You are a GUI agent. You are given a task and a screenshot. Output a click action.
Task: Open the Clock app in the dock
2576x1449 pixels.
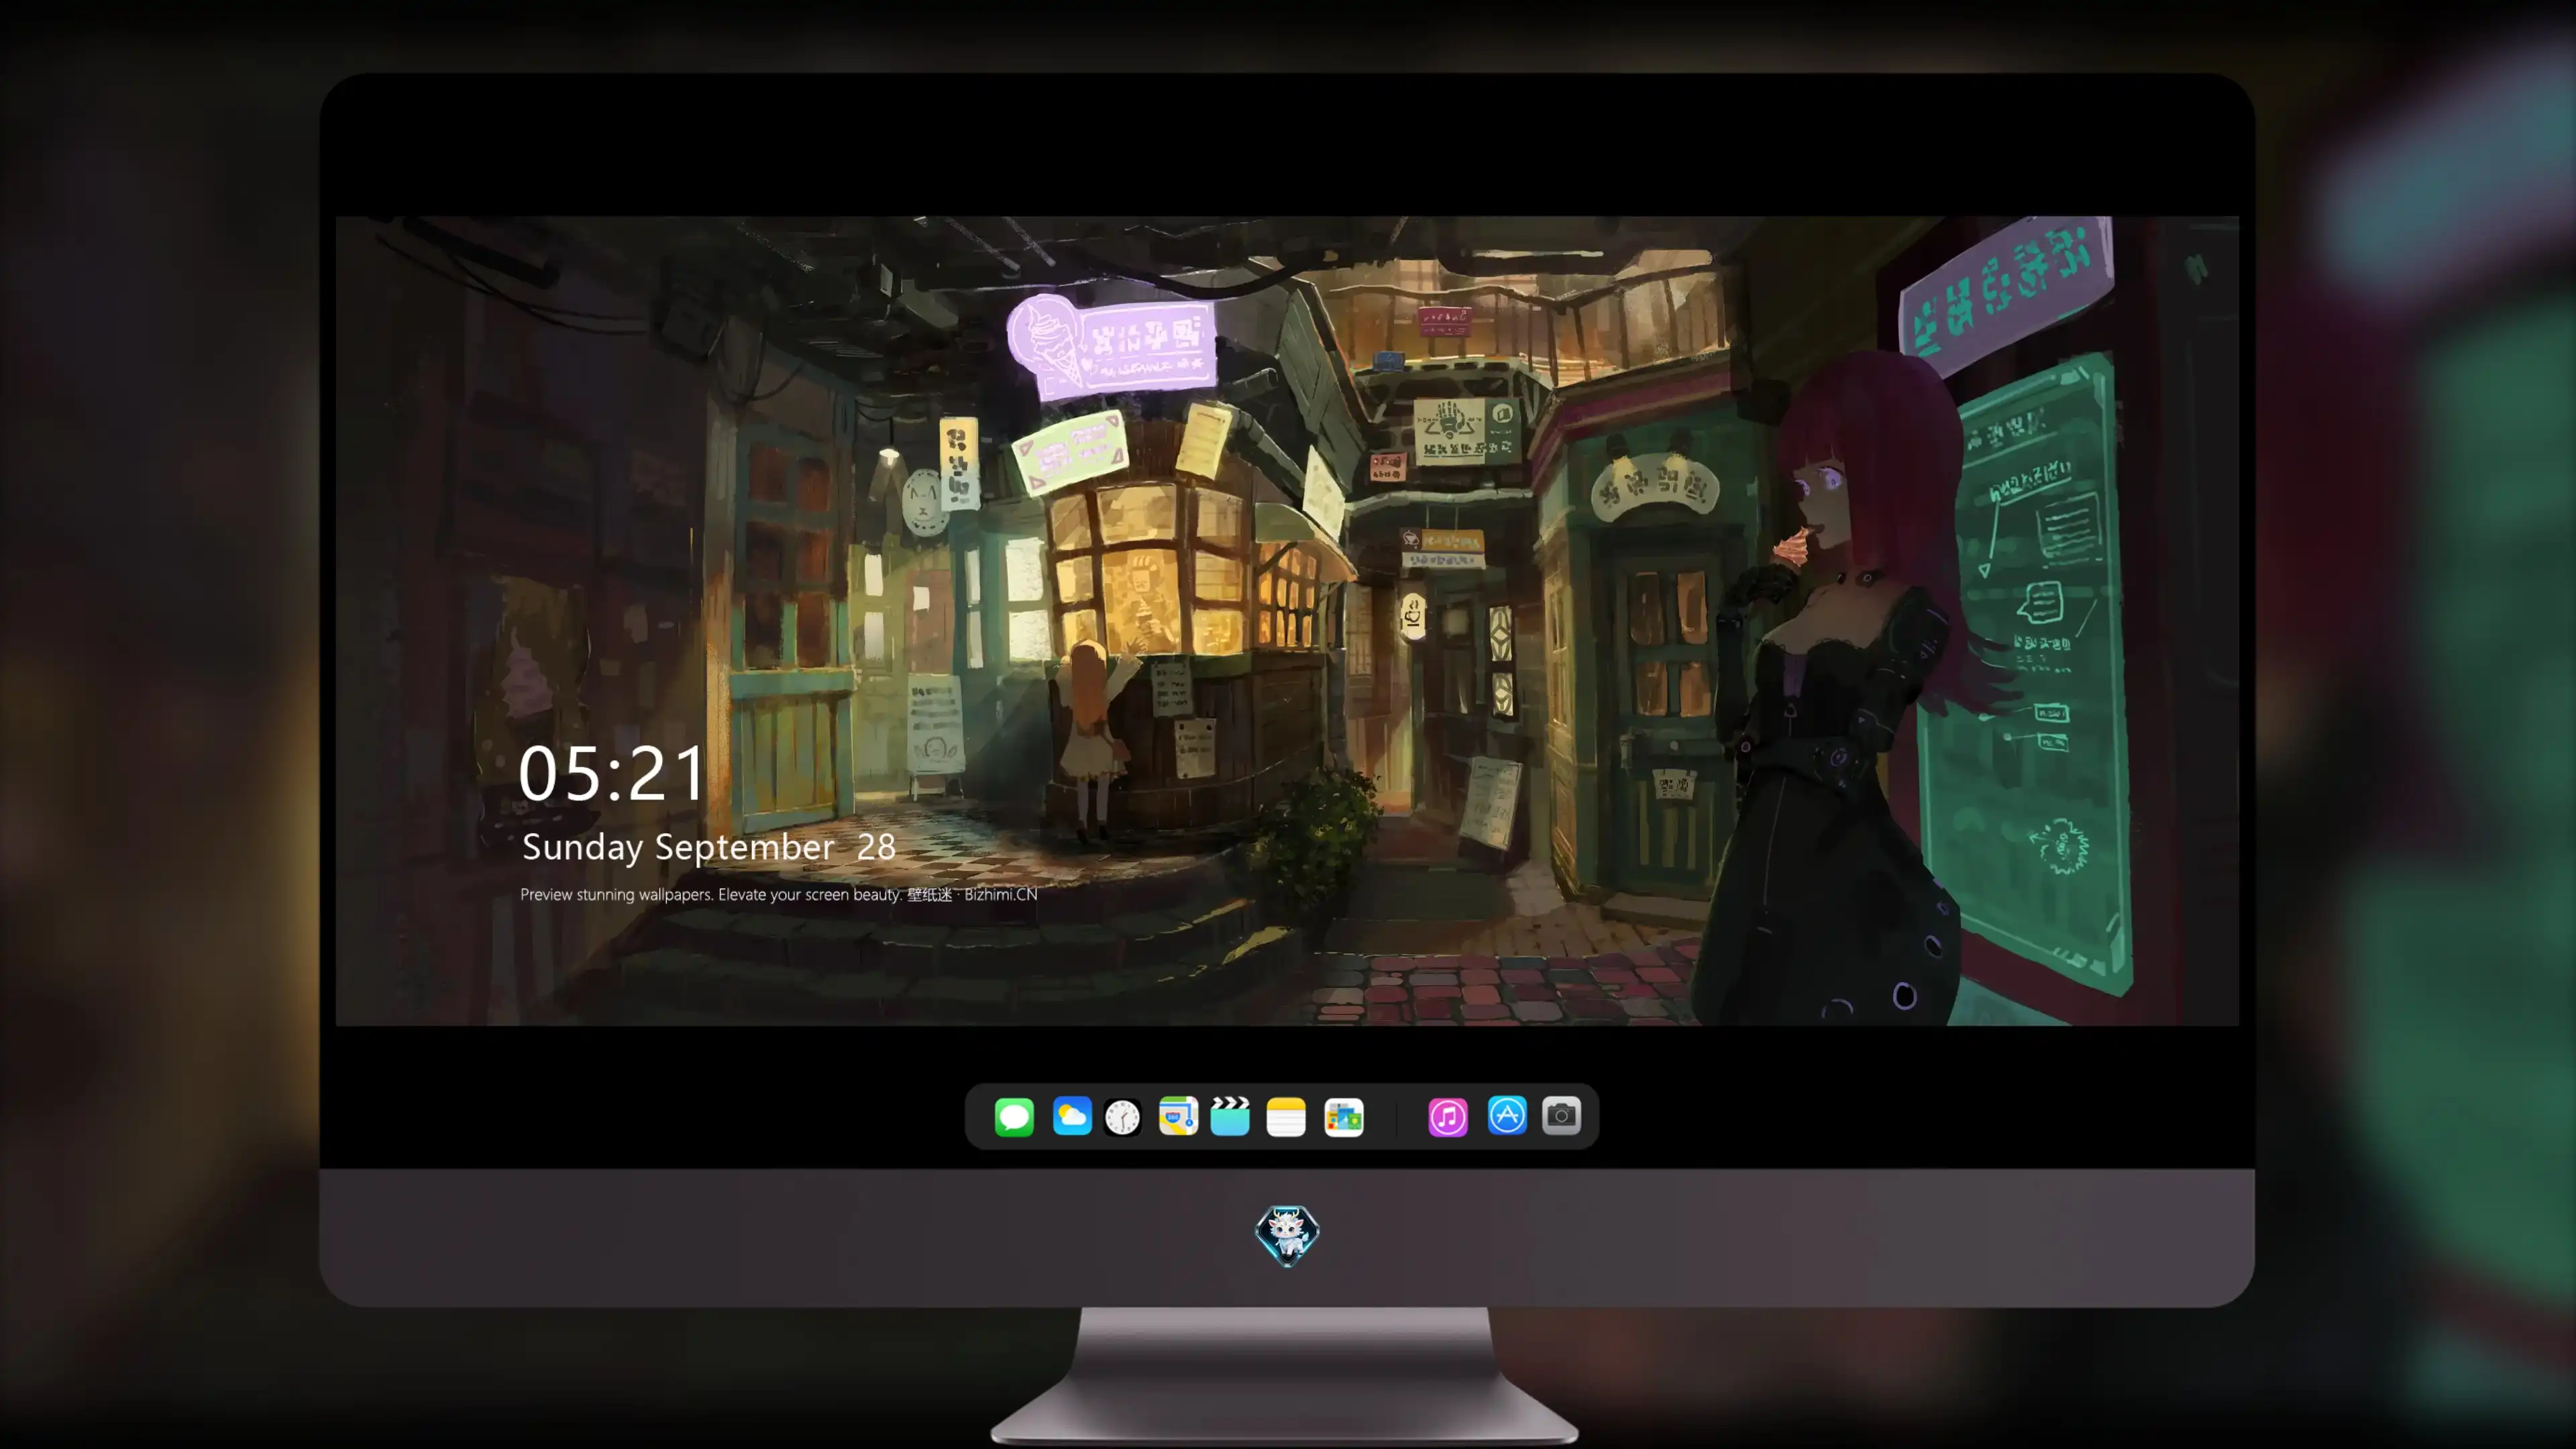pos(1122,1116)
